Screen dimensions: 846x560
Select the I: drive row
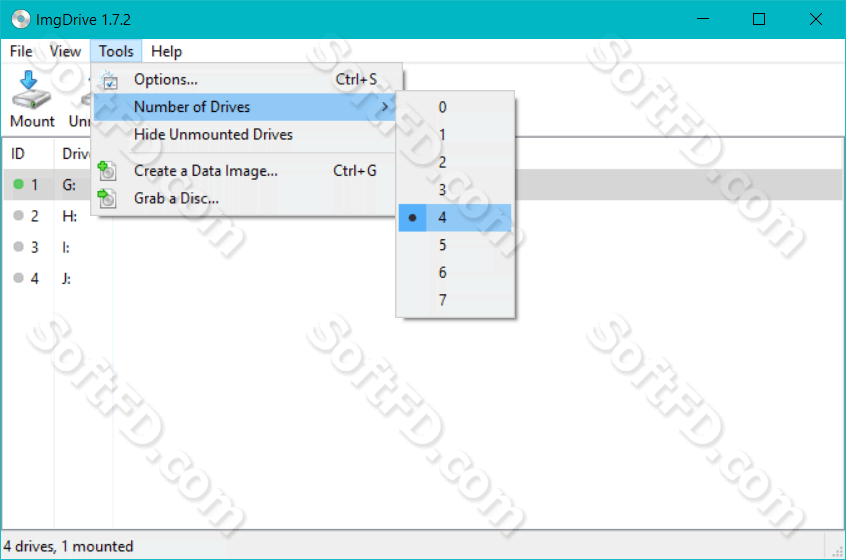point(423,247)
